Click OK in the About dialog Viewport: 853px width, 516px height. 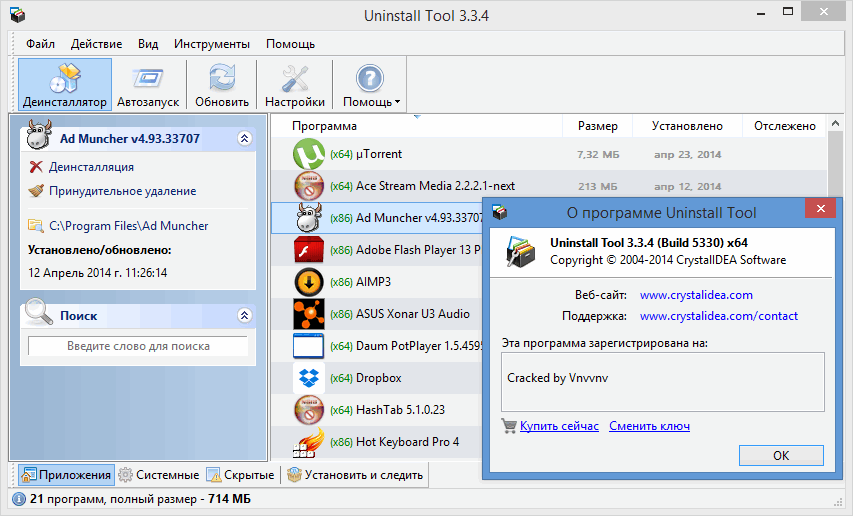coord(781,456)
